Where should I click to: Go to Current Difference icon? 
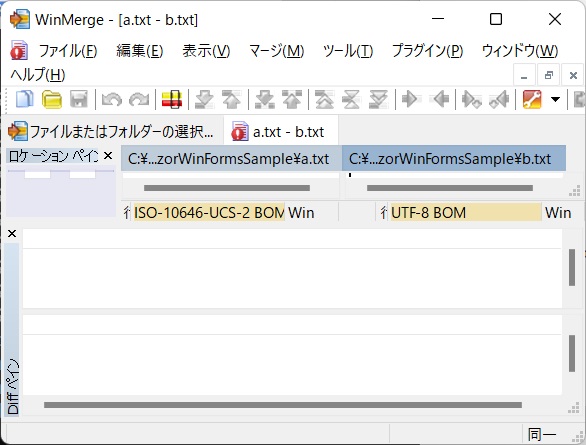tap(351, 100)
